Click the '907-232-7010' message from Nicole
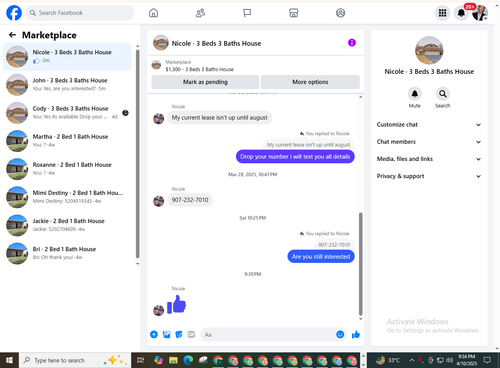 [x=190, y=200]
